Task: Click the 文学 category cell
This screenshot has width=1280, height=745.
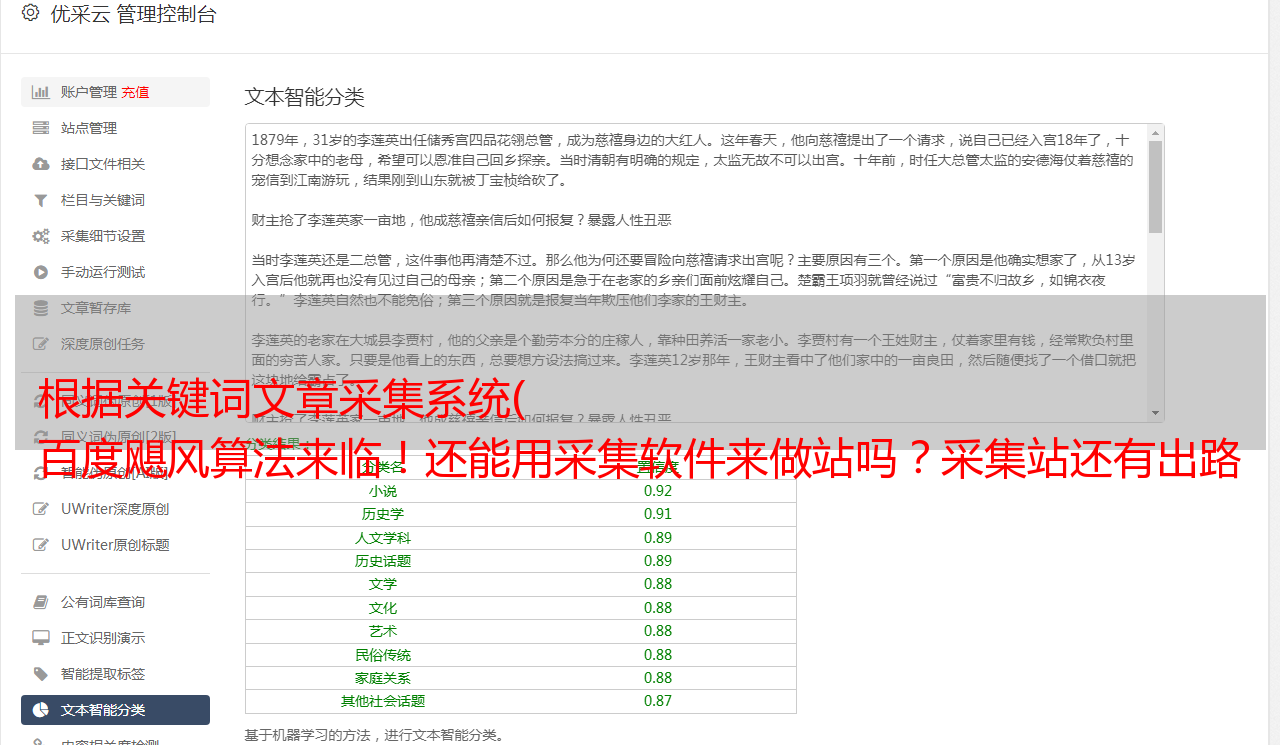Action: point(383,584)
